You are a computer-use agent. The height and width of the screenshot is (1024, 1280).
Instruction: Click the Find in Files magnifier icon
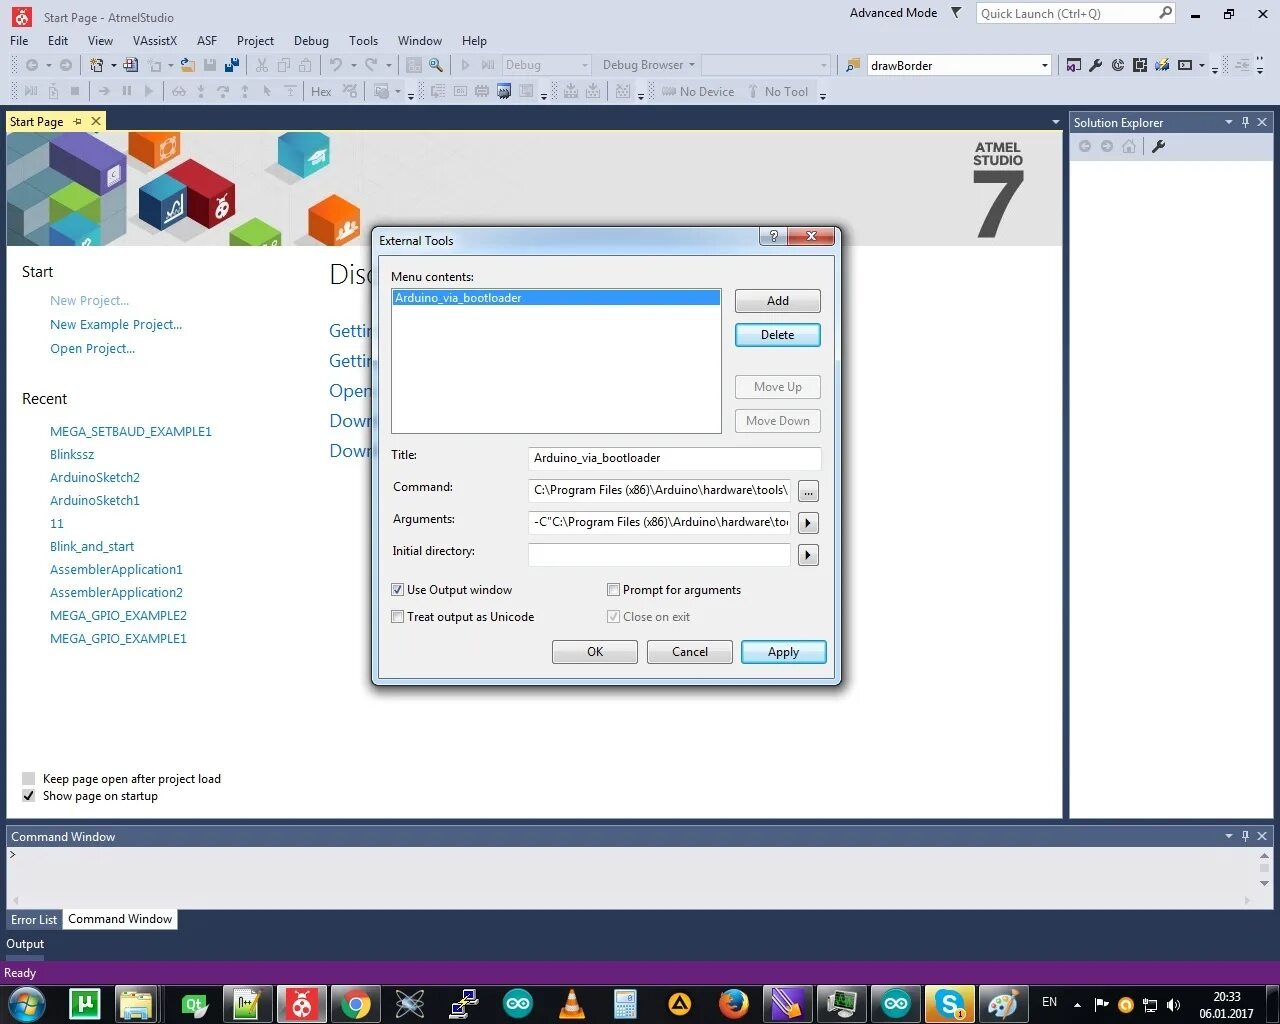[x=436, y=65]
